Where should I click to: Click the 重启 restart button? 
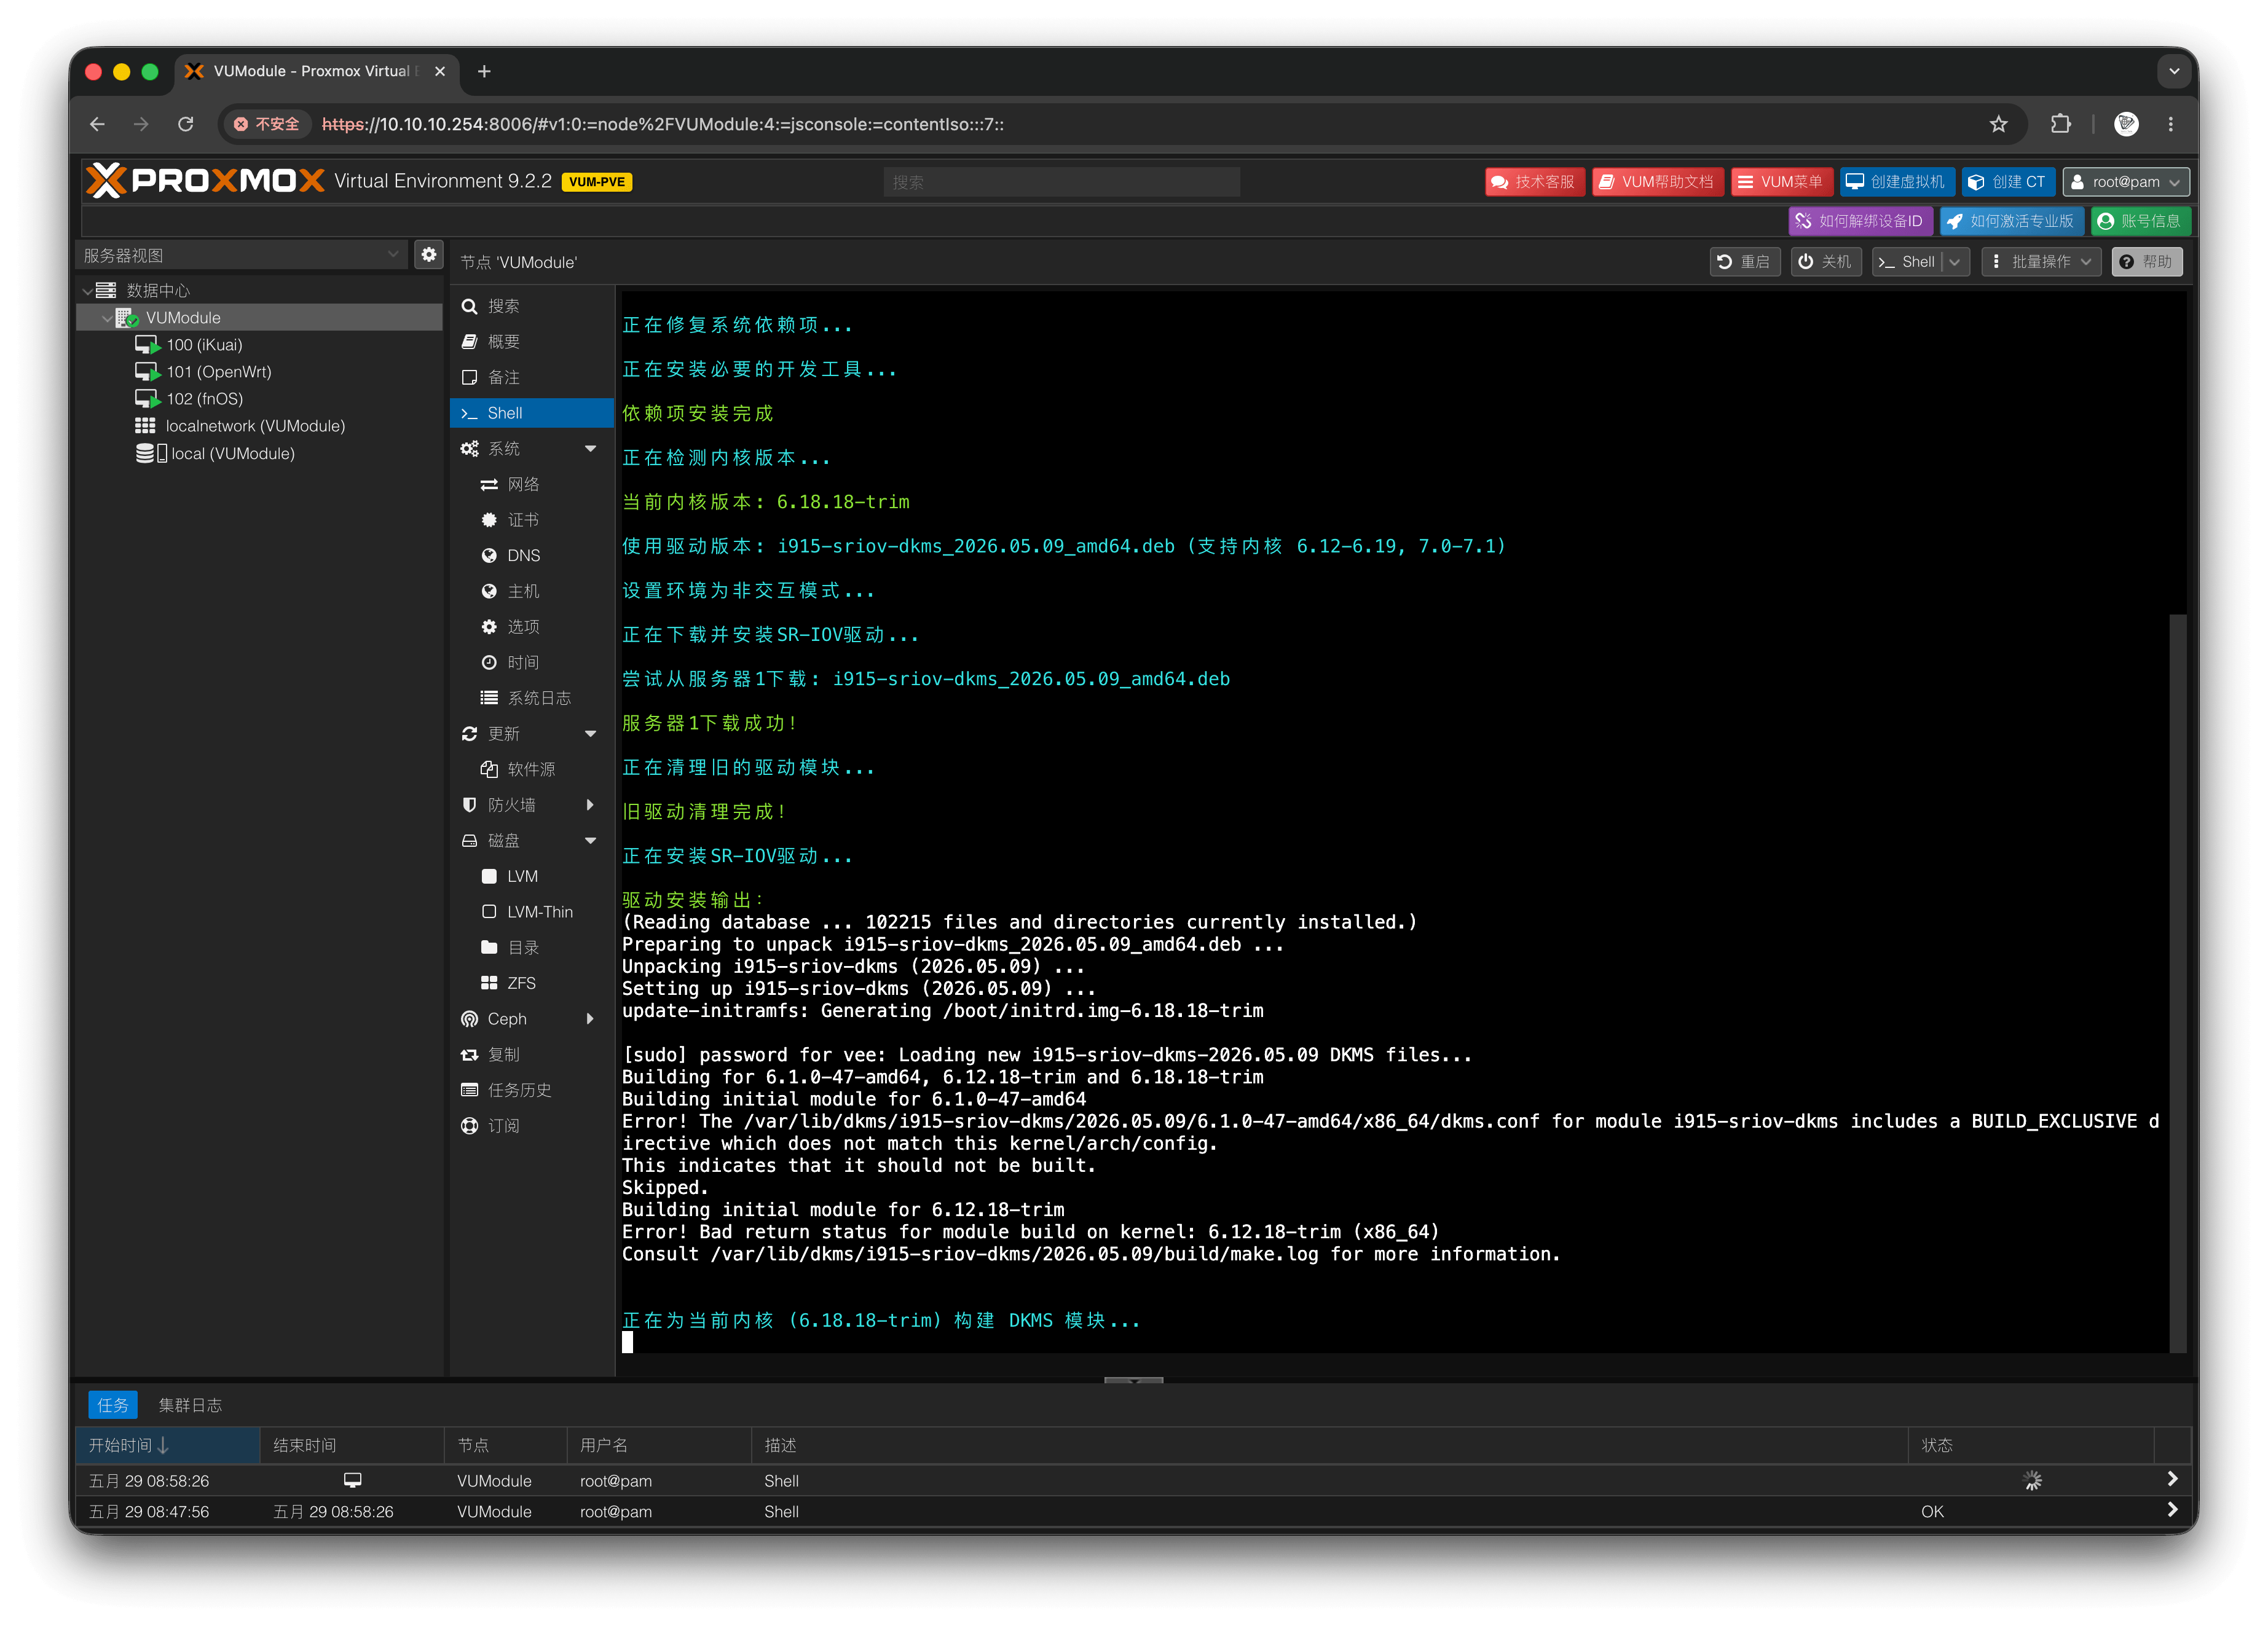(x=1744, y=262)
